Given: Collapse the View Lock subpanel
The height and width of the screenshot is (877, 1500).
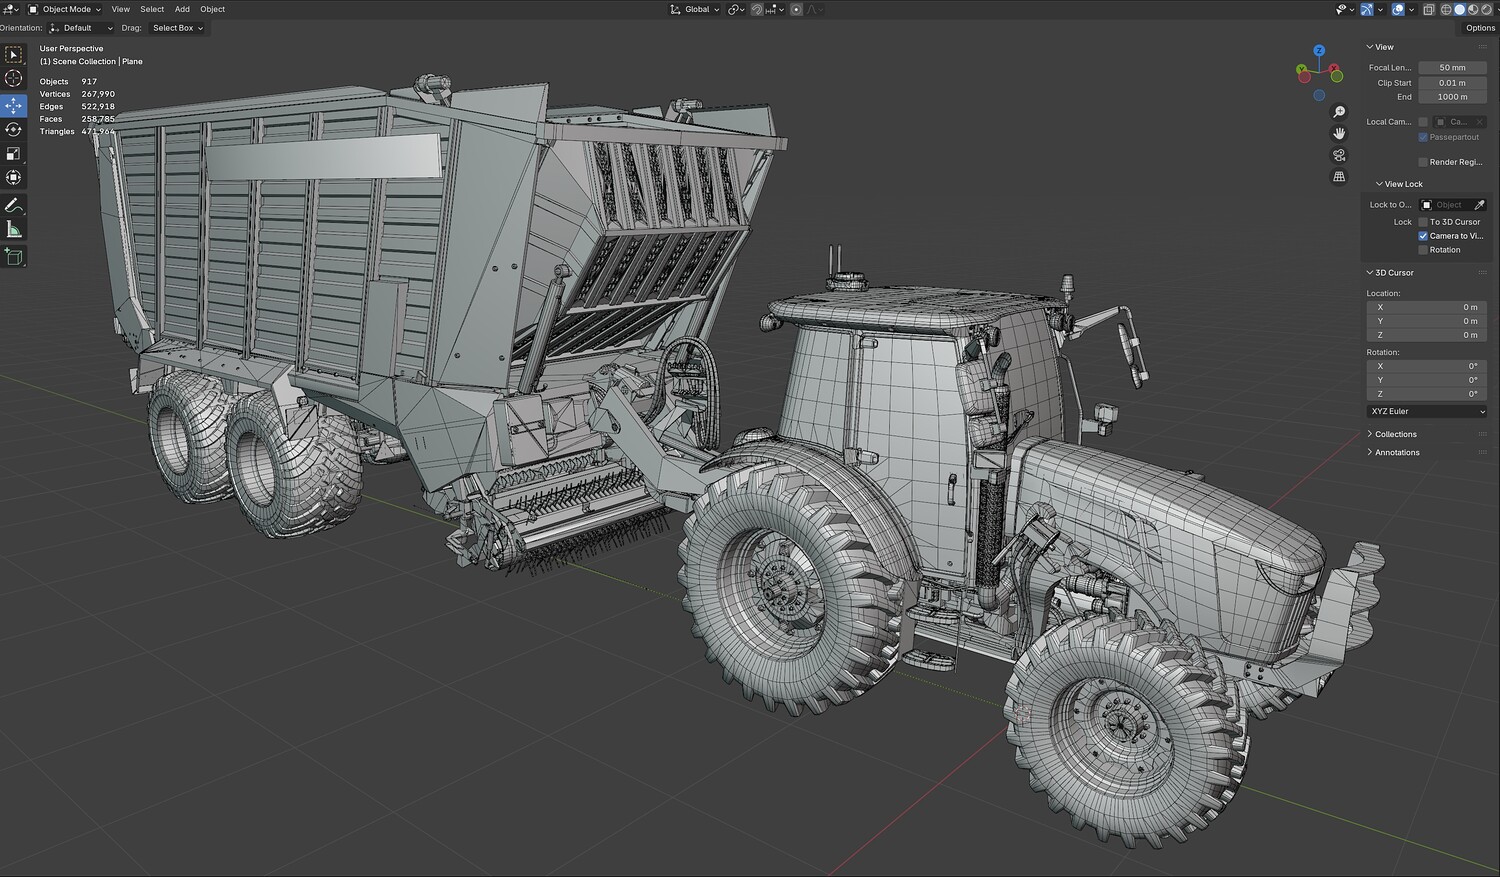Looking at the screenshot, I should click(1399, 184).
